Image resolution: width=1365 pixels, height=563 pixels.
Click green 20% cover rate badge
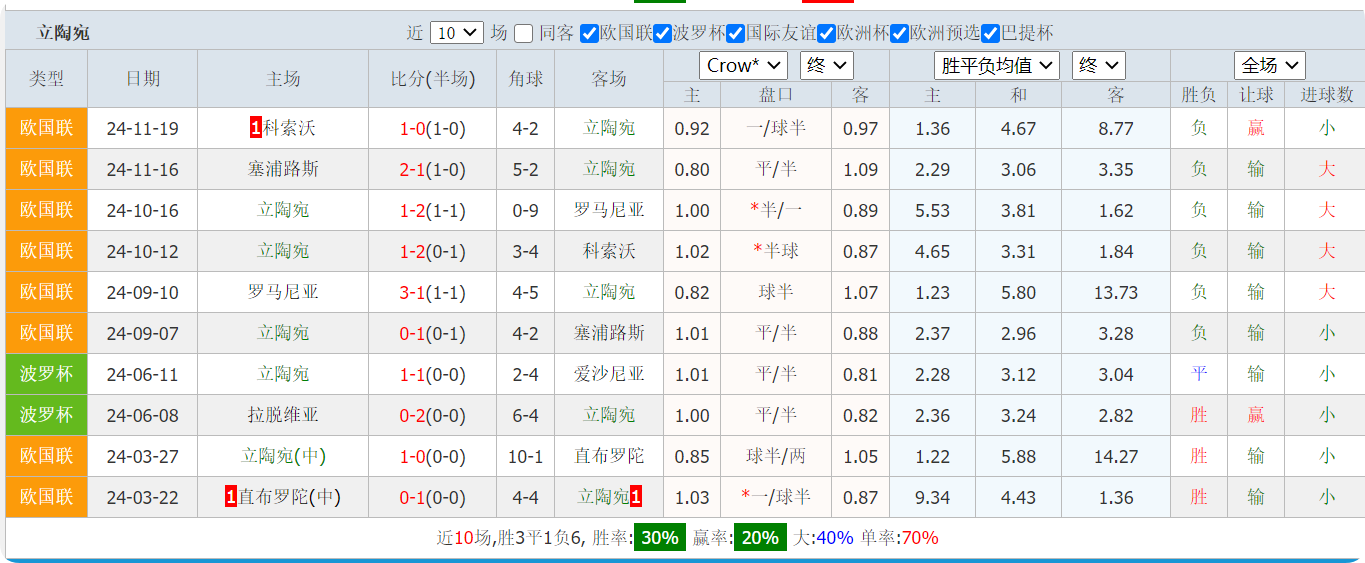tap(760, 538)
